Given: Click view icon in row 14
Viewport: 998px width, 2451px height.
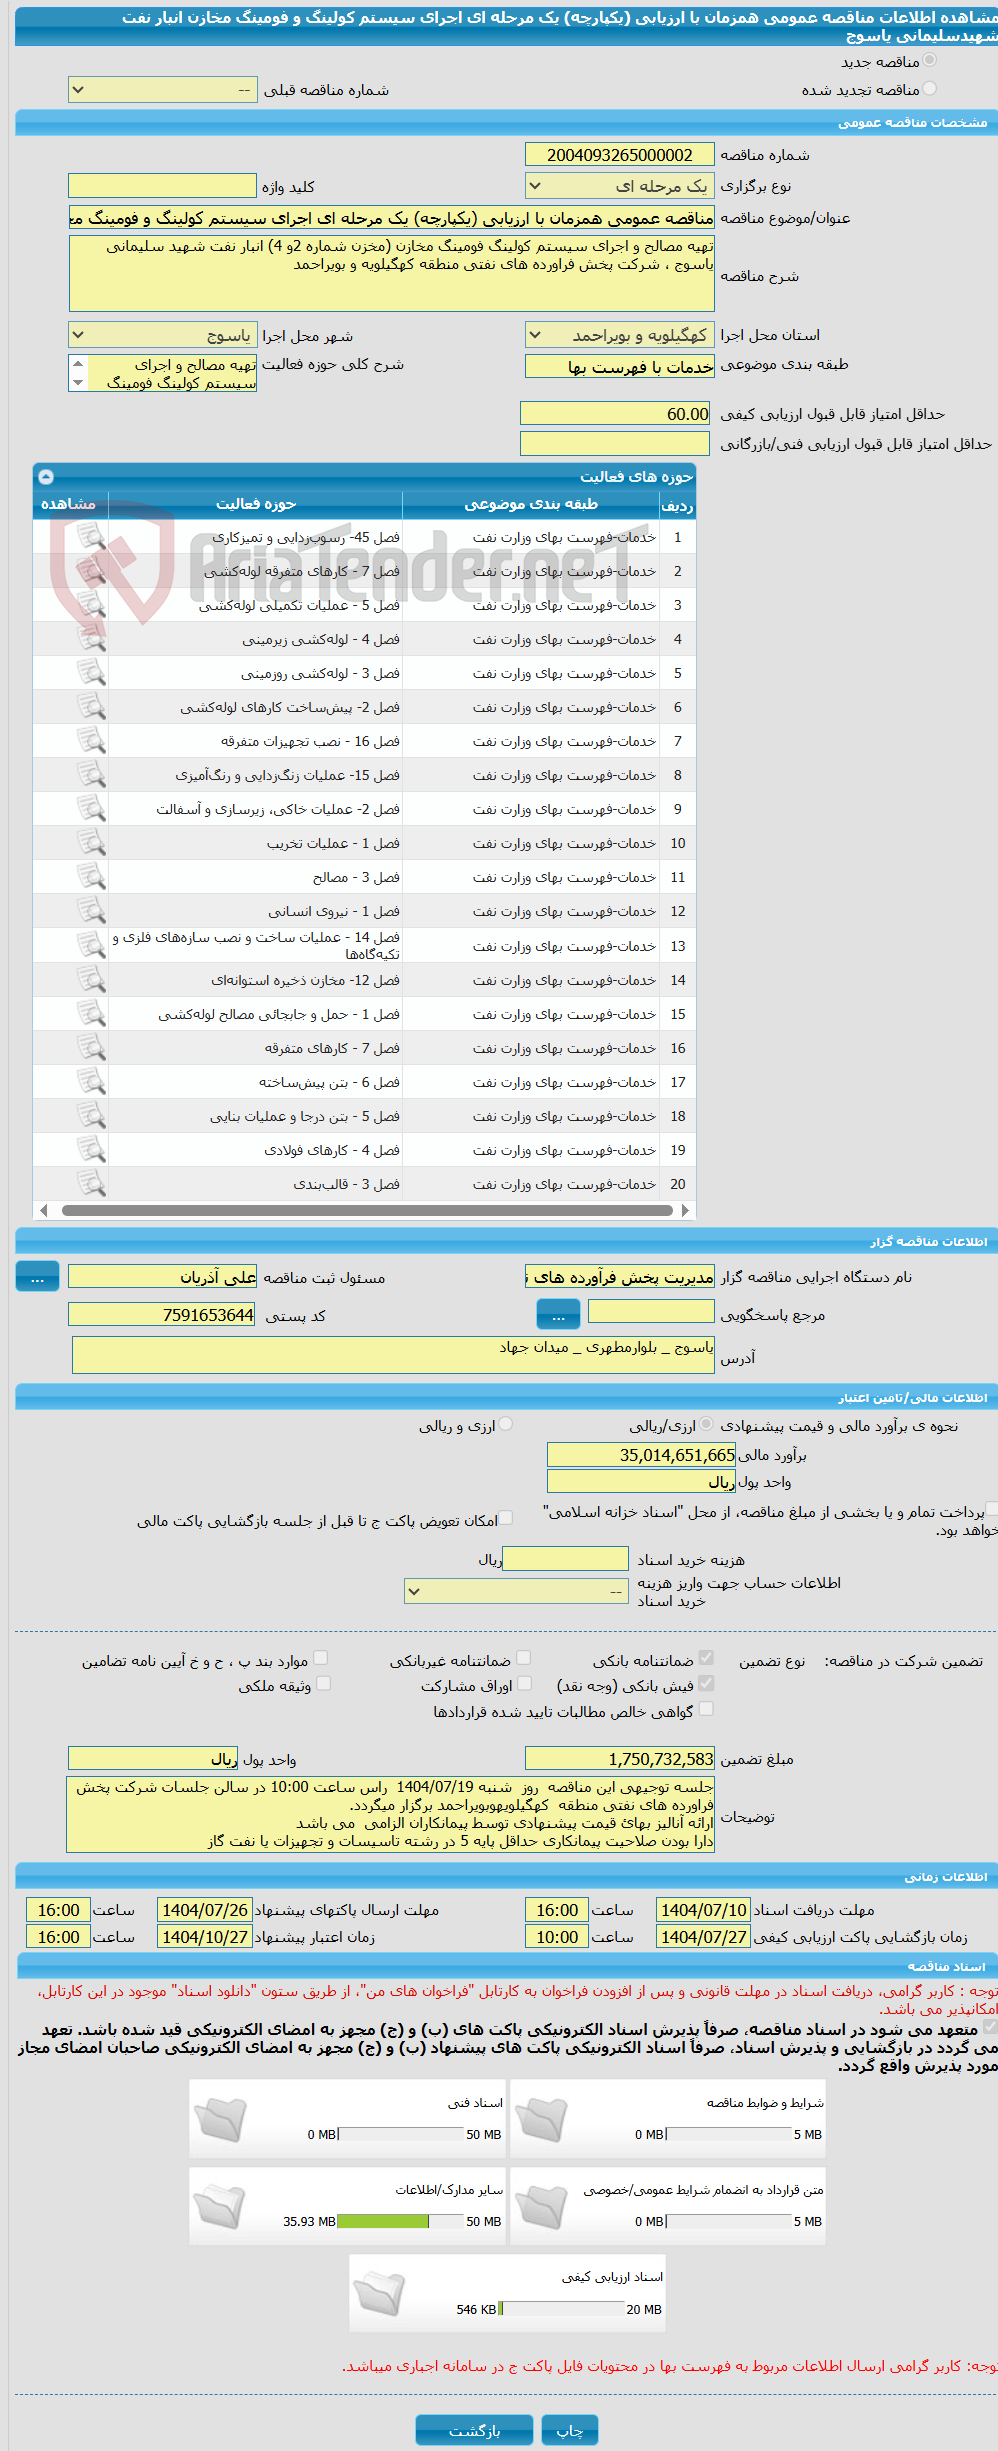Looking at the screenshot, I should 91,980.
